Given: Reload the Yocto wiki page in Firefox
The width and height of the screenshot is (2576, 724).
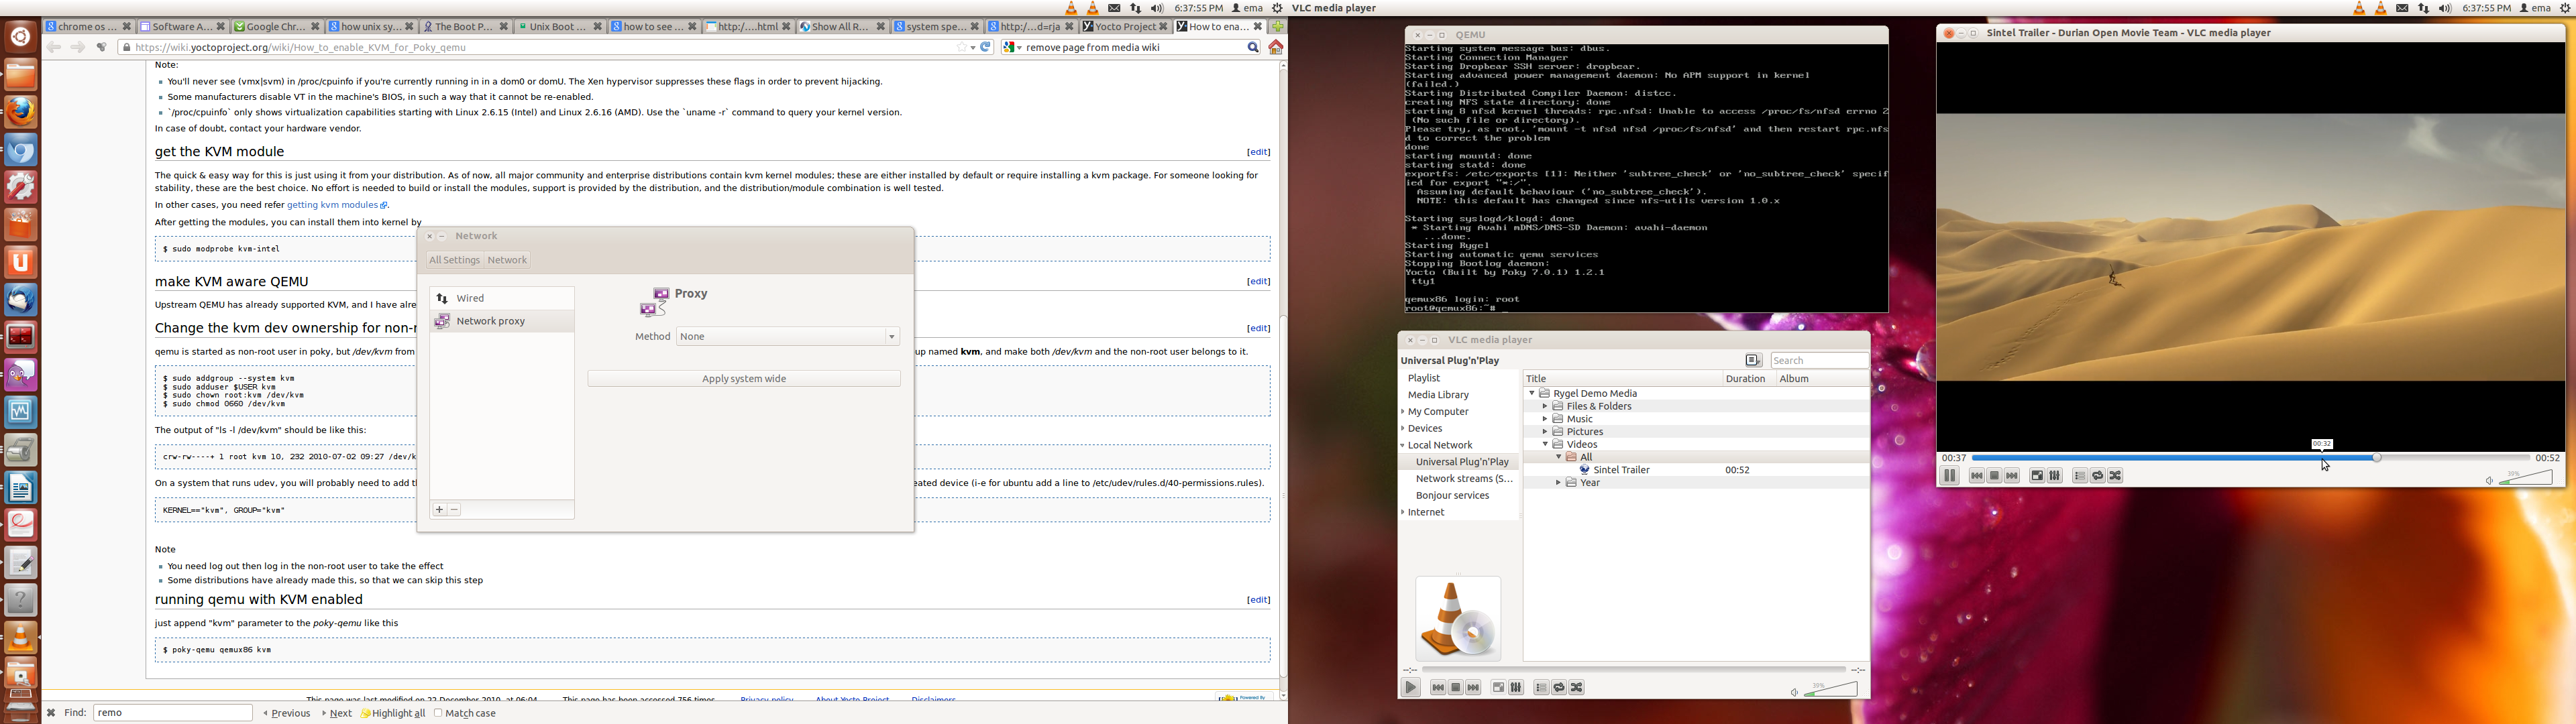Looking at the screenshot, I should pos(985,47).
